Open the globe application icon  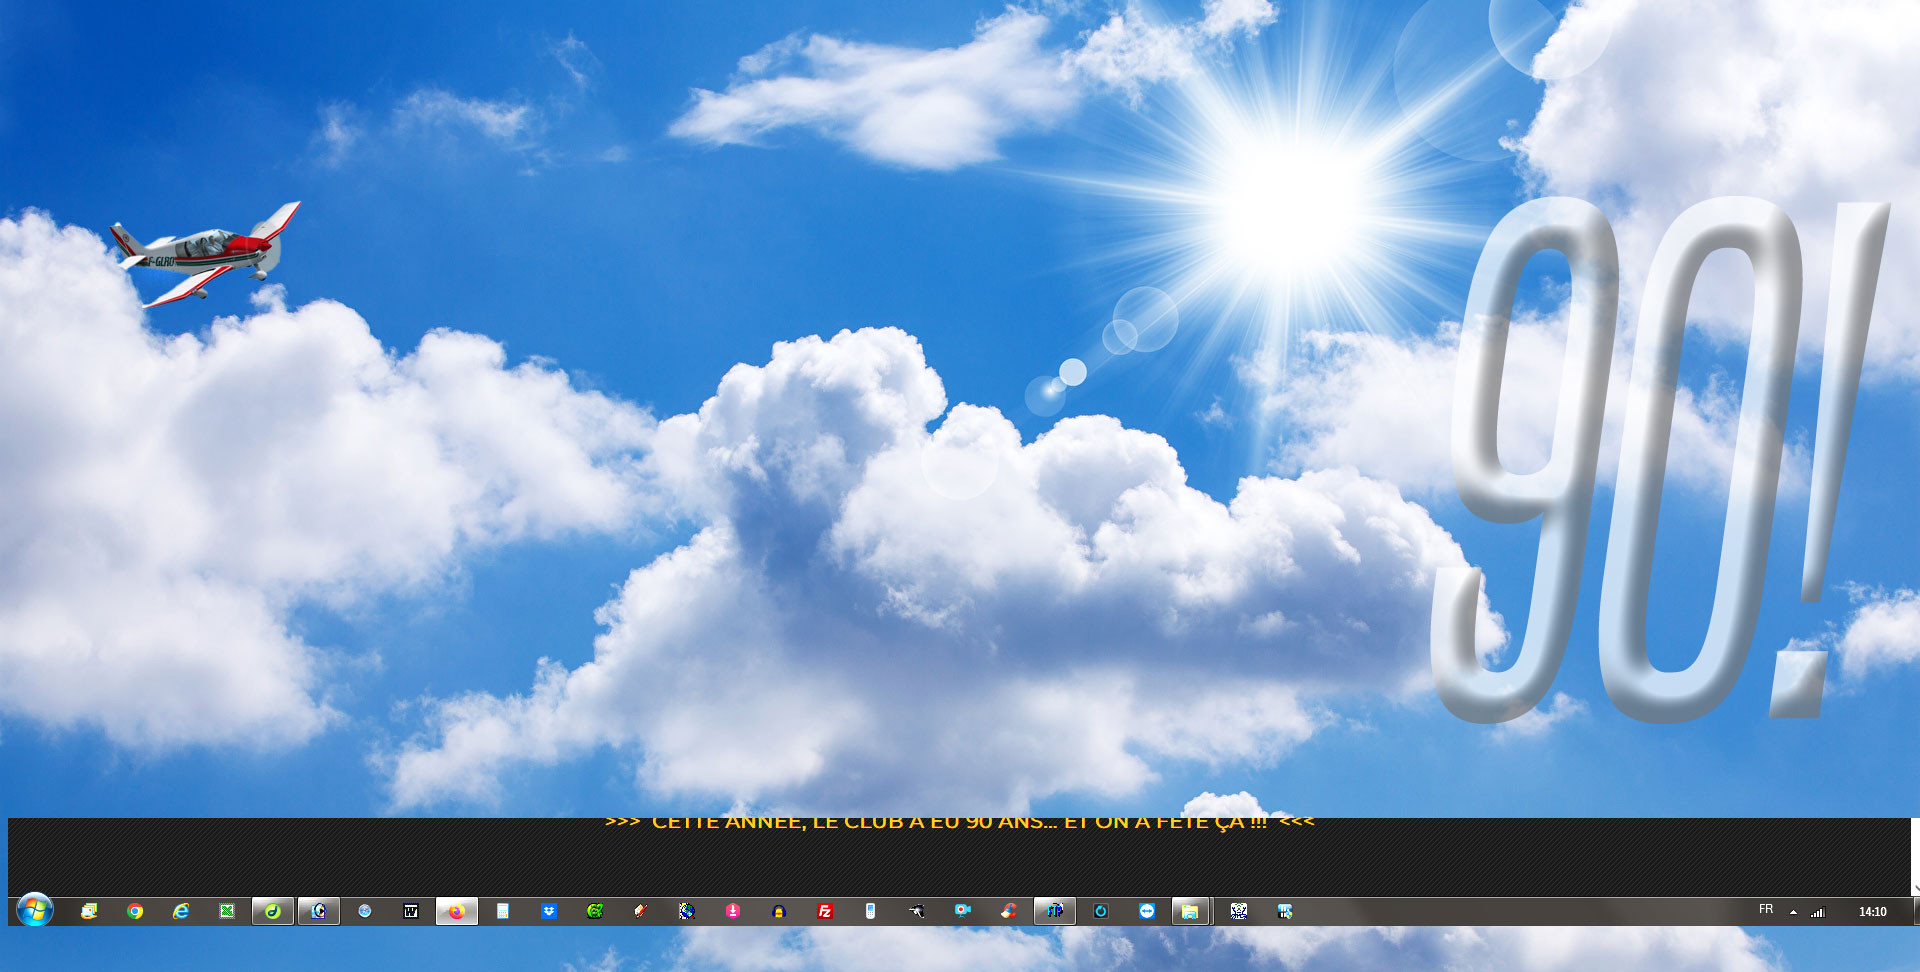point(687,911)
